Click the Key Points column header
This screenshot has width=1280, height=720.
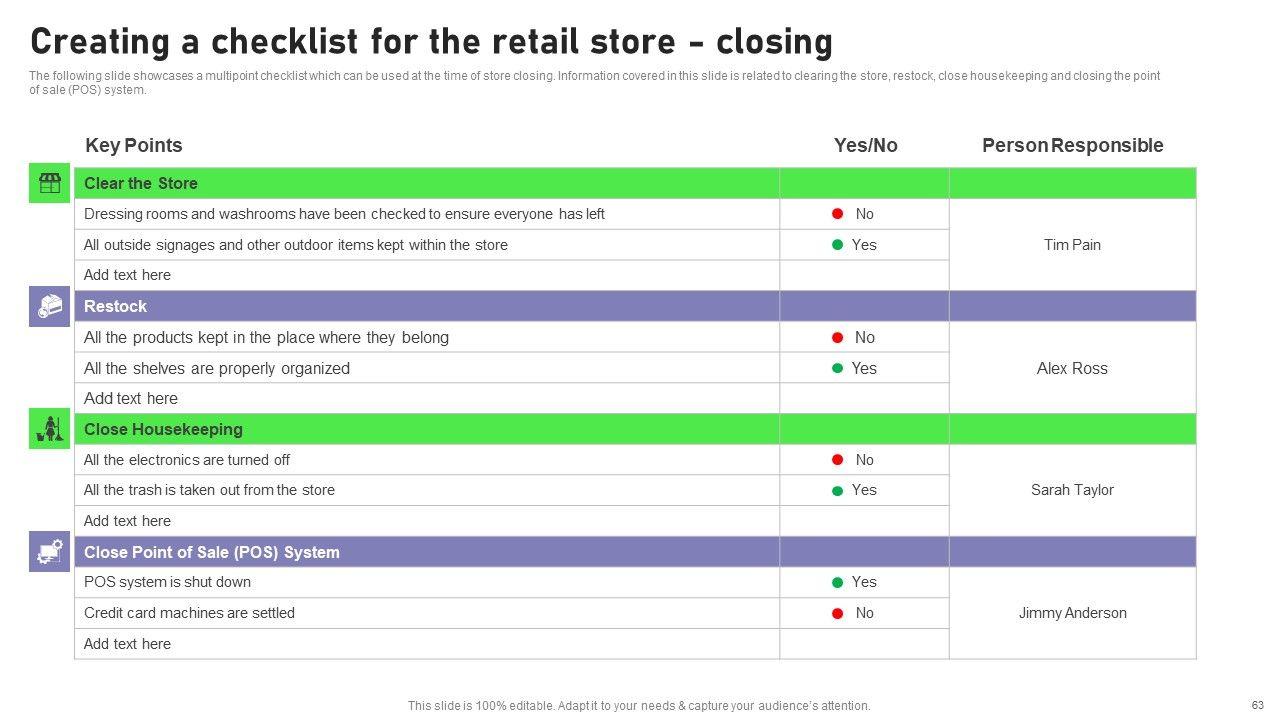coord(134,145)
